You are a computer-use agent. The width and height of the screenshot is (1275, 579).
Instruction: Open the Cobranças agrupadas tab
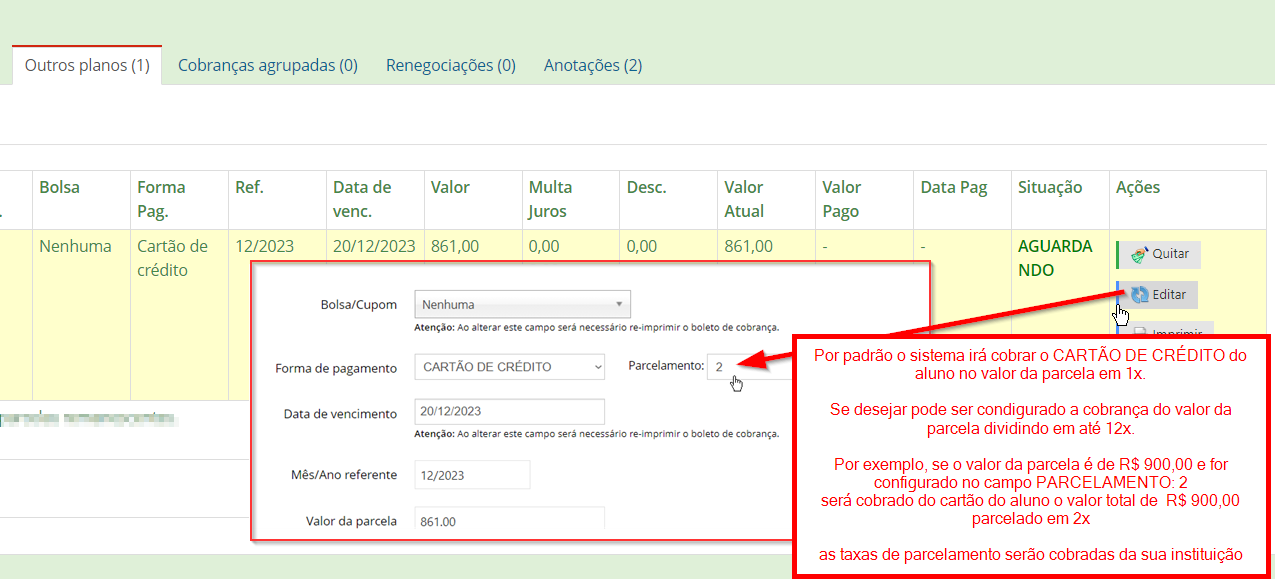coord(267,66)
